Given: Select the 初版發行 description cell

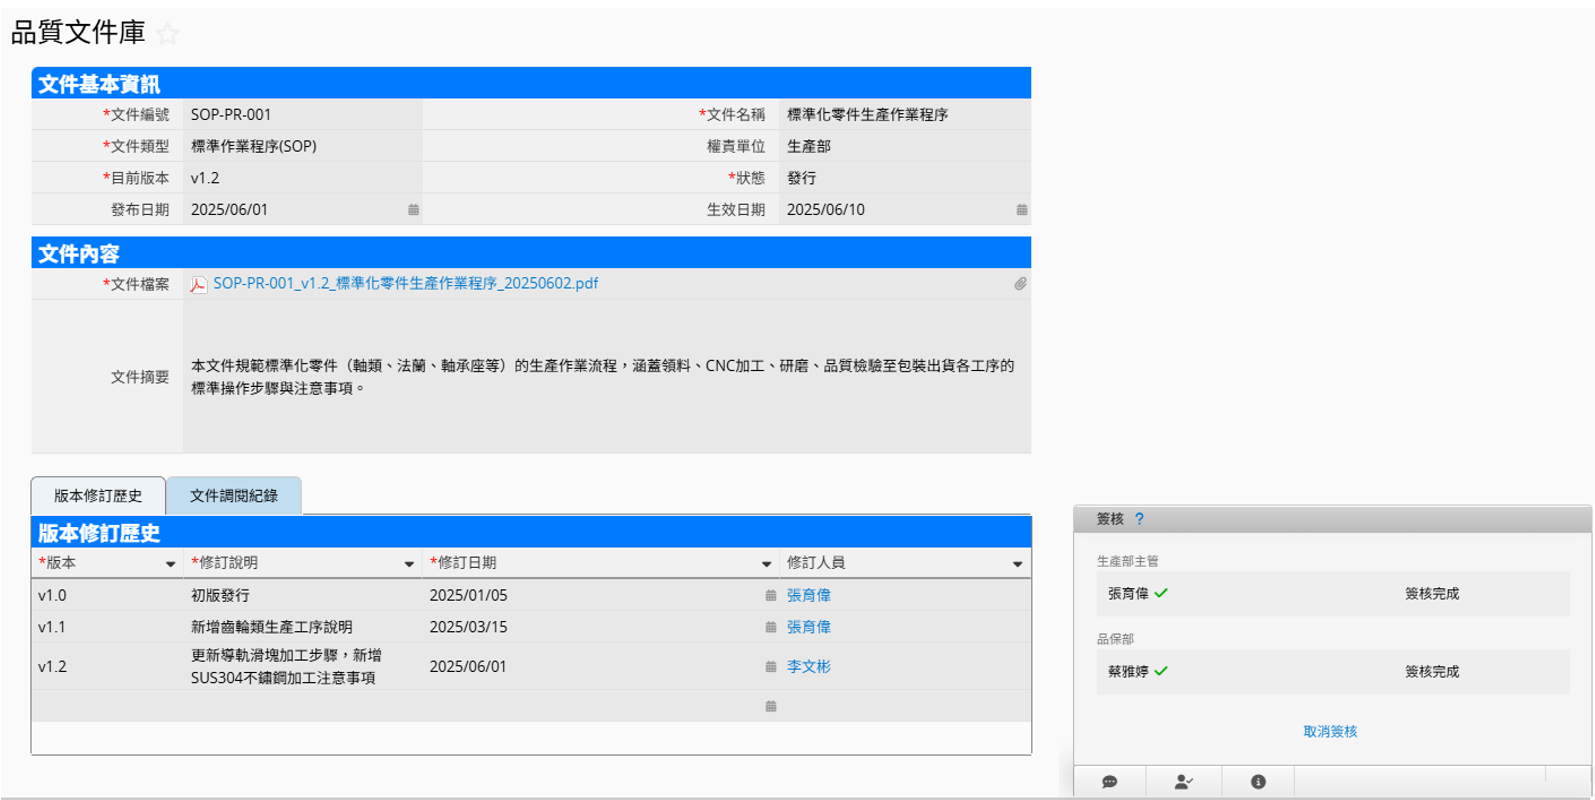Looking at the screenshot, I should tap(303, 595).
